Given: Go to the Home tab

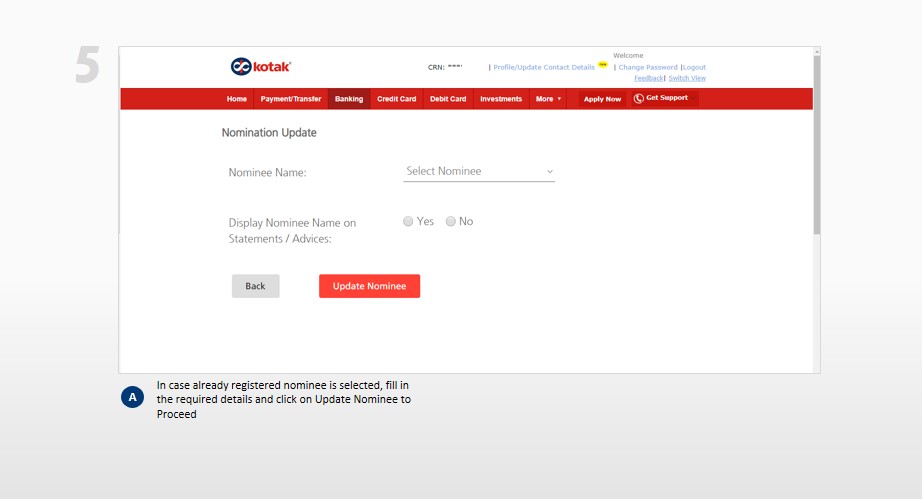Looking at the screenshot, I should pyautogui.click(x=237, y=99).
